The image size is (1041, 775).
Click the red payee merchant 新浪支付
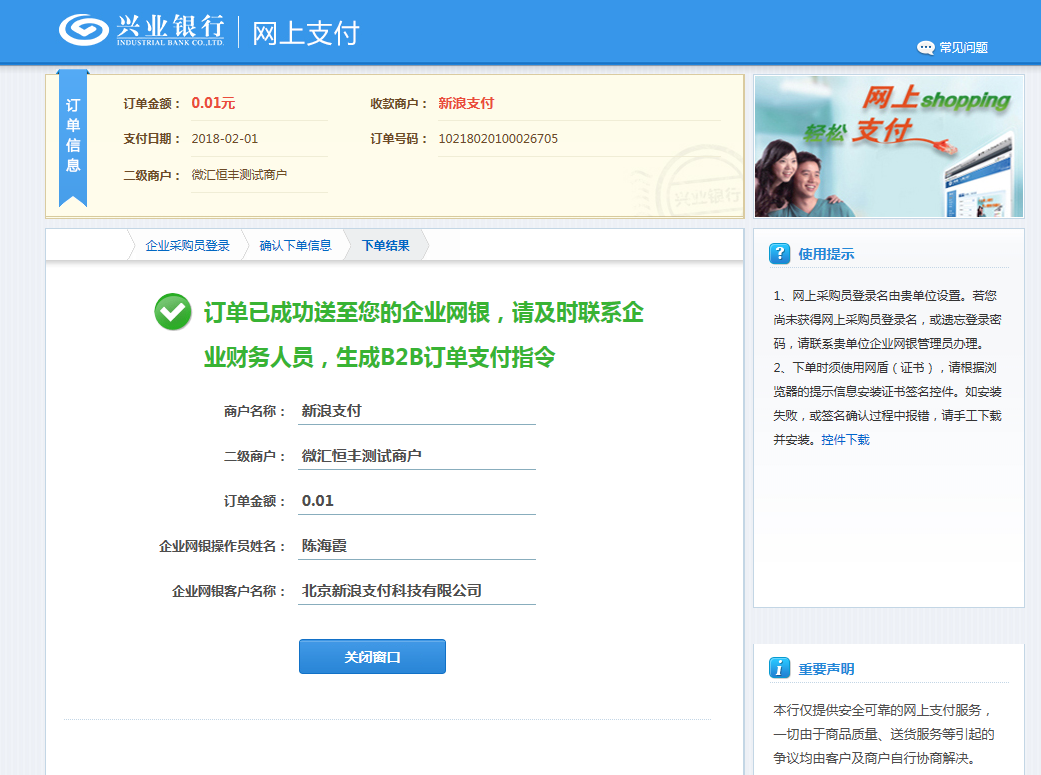pos(466,103)
